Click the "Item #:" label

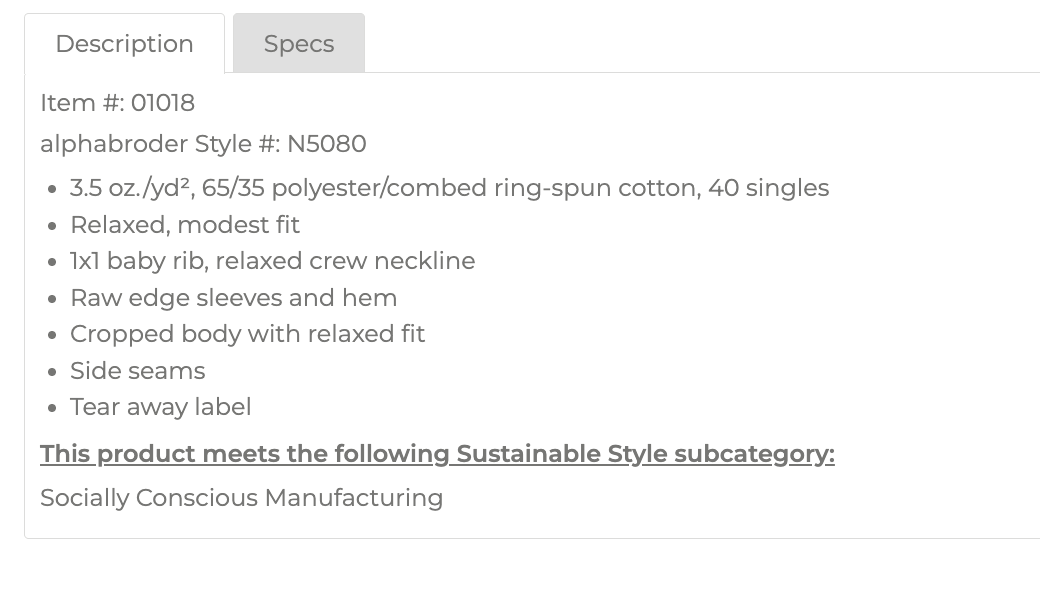tap(82, 103)
